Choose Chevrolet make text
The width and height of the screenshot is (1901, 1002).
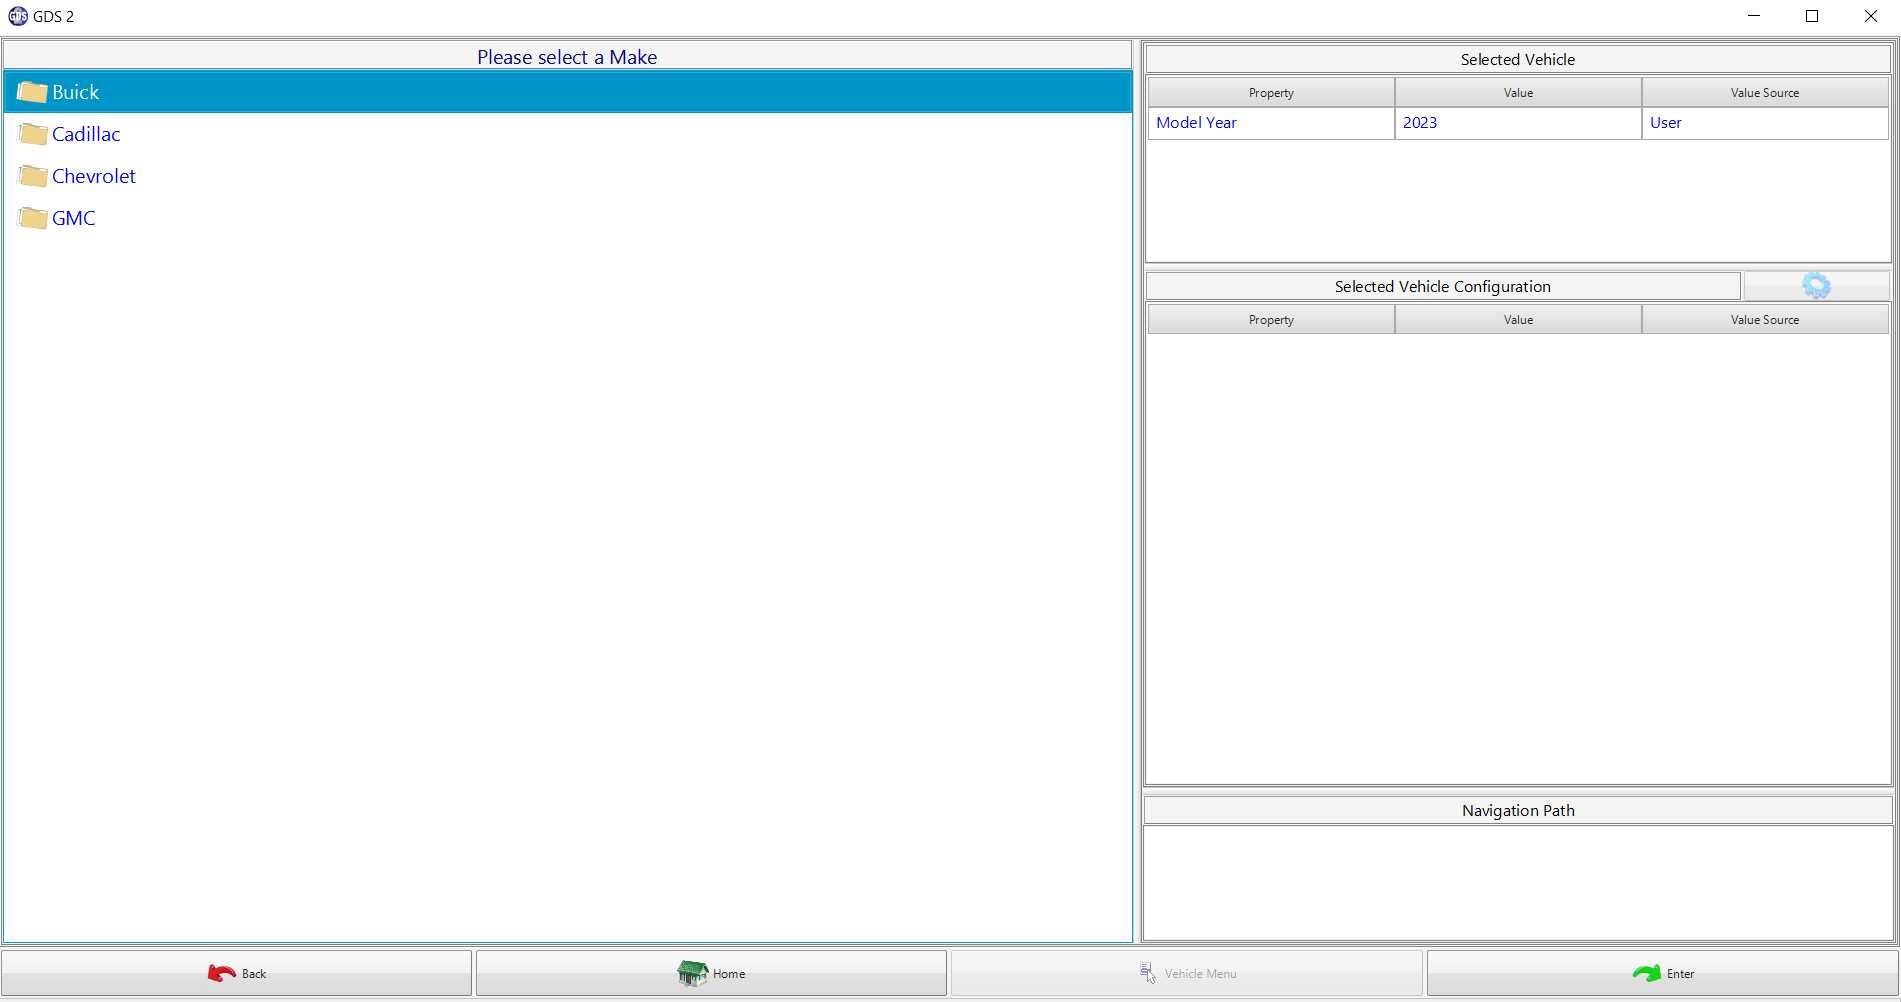(x=94, y=176)
